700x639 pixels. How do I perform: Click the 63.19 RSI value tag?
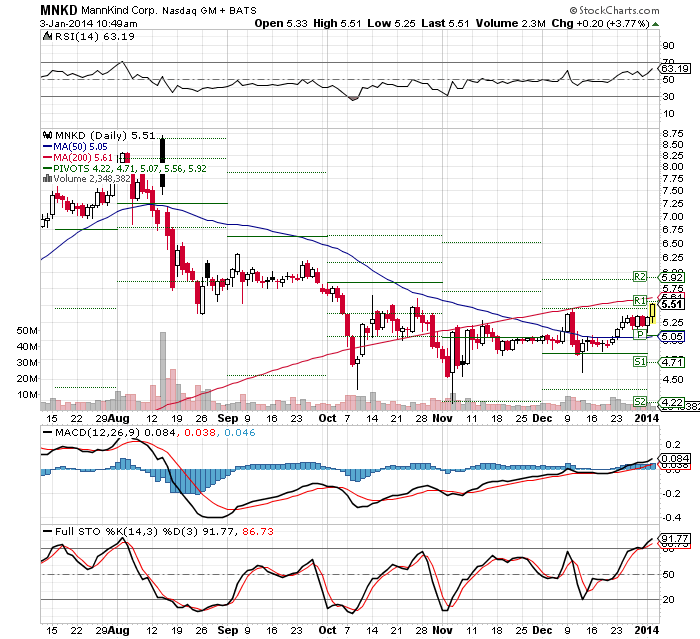tap(675, 69)
